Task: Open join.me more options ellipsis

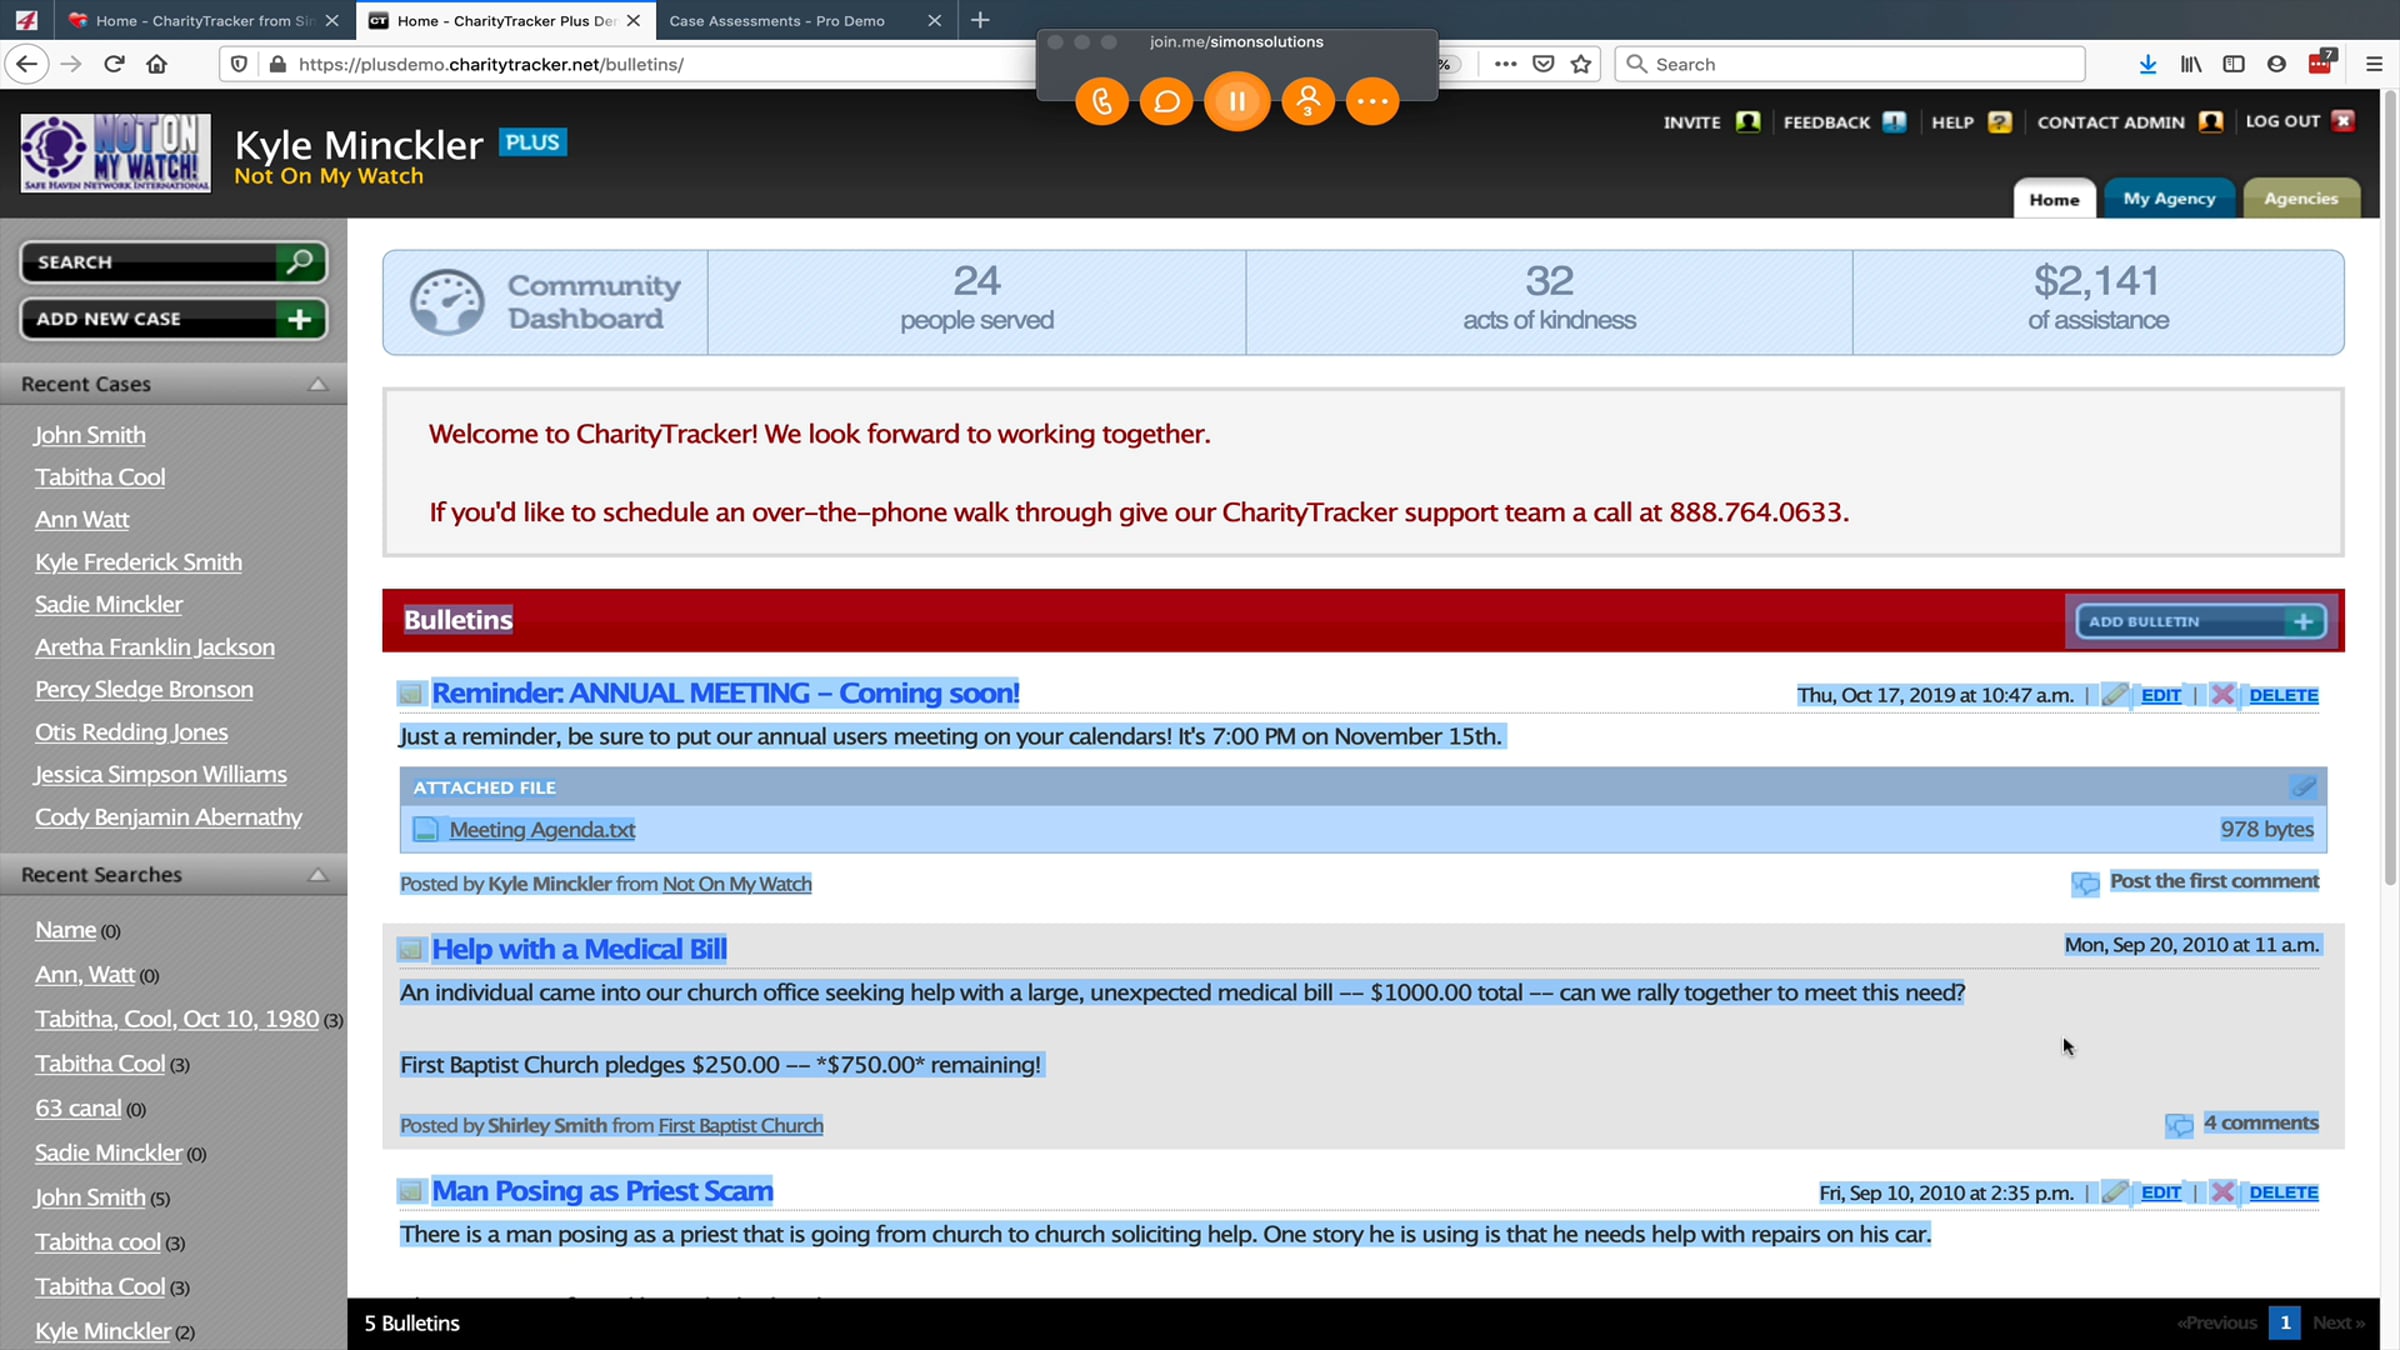Action: [1372, 101]
